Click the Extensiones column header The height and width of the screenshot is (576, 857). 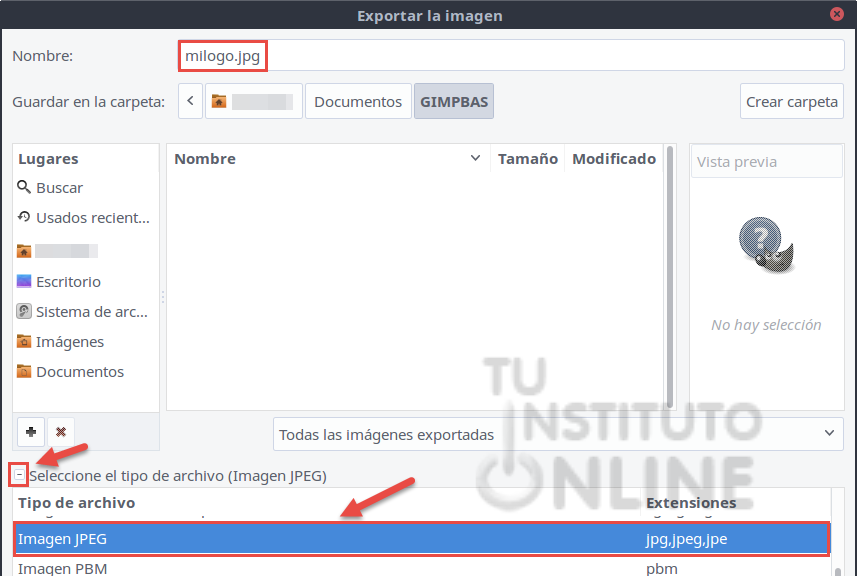click(735, 502)
